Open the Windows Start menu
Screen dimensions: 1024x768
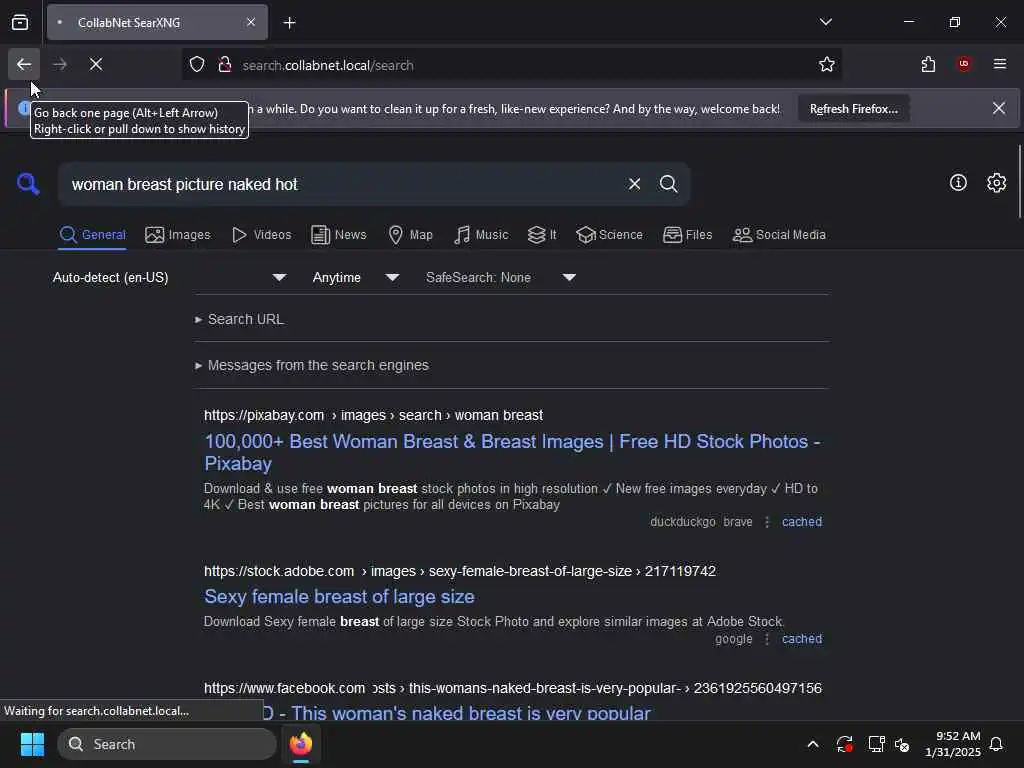32,744
